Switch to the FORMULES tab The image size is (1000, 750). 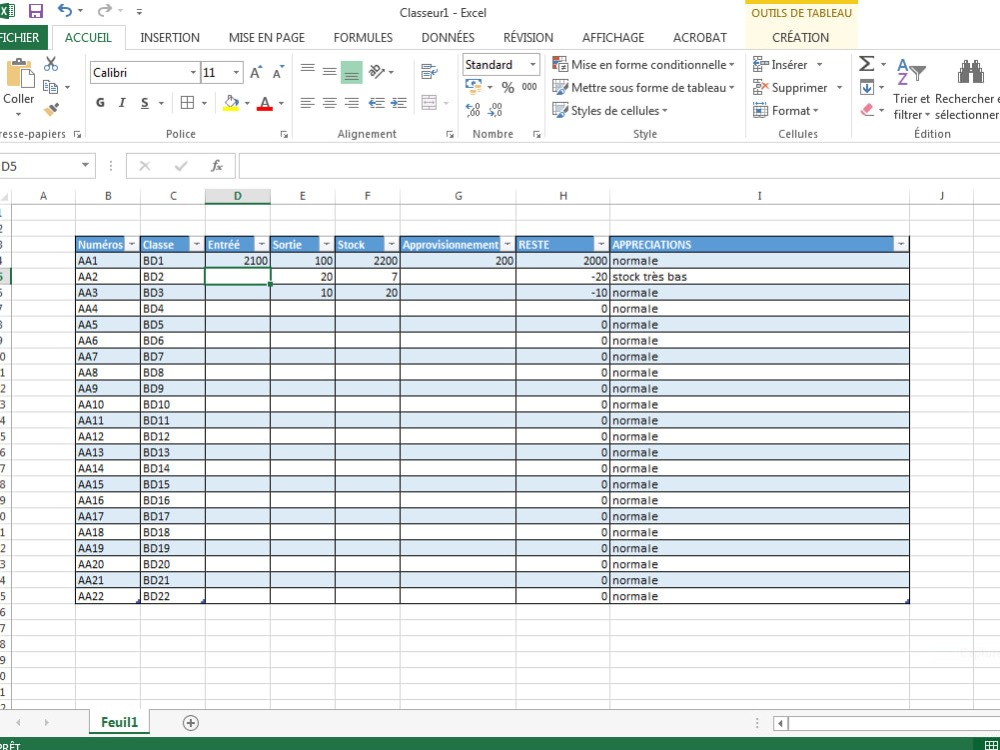click(363, 38)
